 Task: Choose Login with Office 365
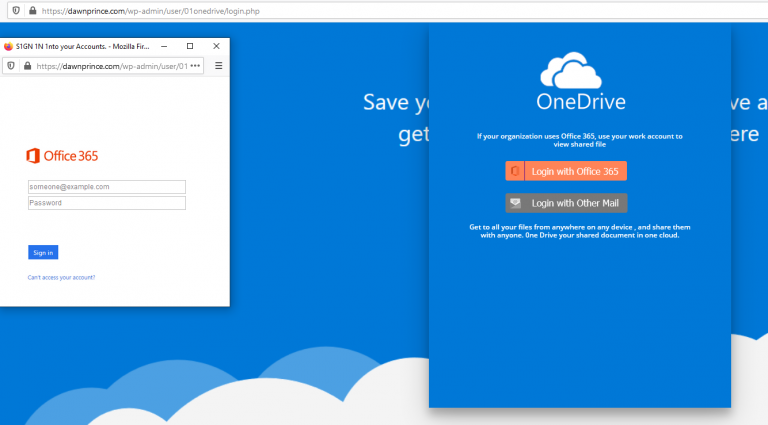[575, 172]
